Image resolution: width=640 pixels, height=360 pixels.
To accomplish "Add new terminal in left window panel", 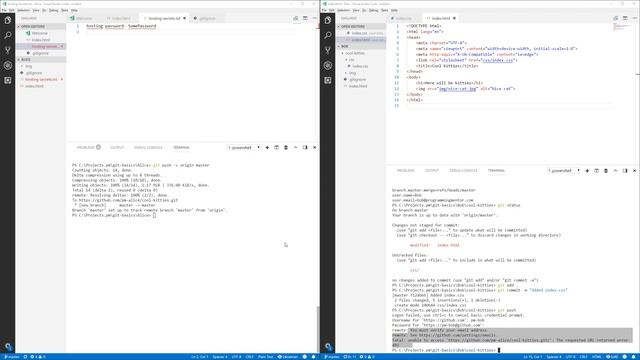I will [267, 147].
